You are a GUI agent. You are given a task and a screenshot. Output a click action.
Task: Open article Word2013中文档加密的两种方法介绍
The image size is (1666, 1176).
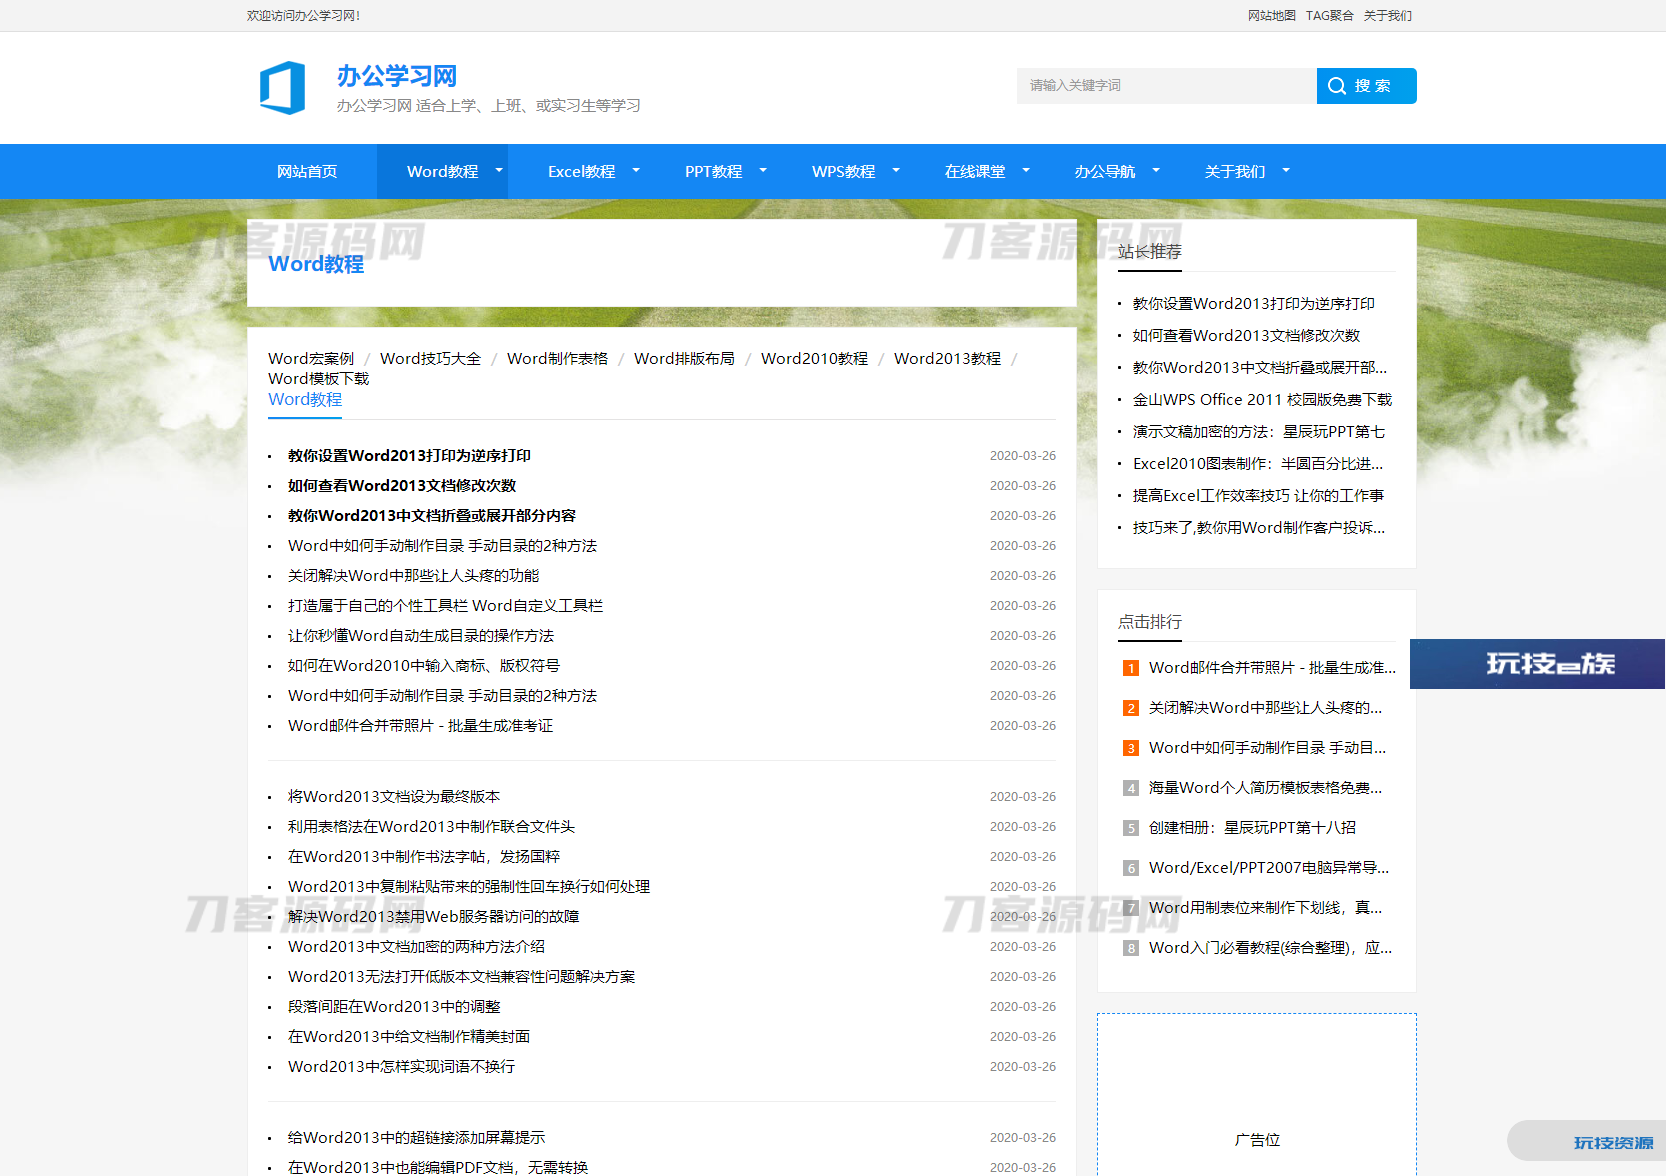[416, 946]
